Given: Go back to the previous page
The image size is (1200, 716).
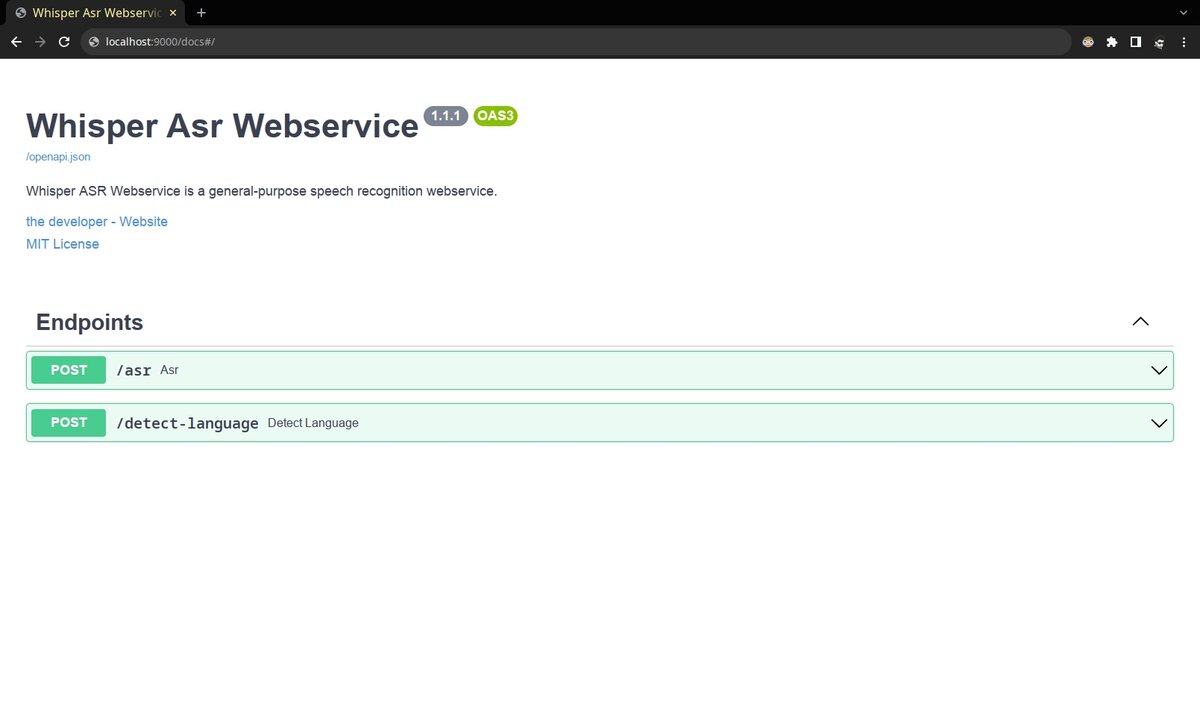Looking at the screenshot, I should [x=16, y=42].
